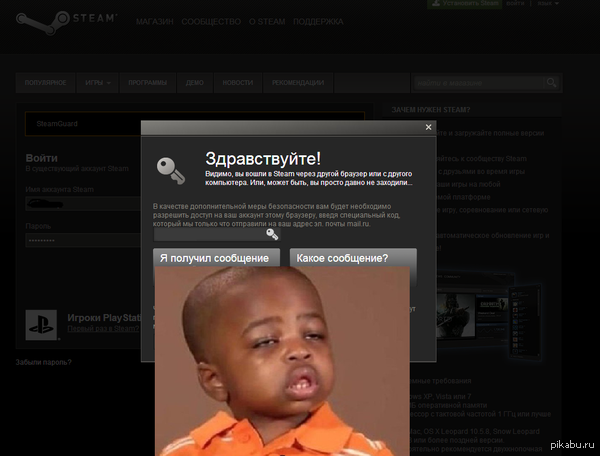Expand the язык language dropdown

click(548, 3)
